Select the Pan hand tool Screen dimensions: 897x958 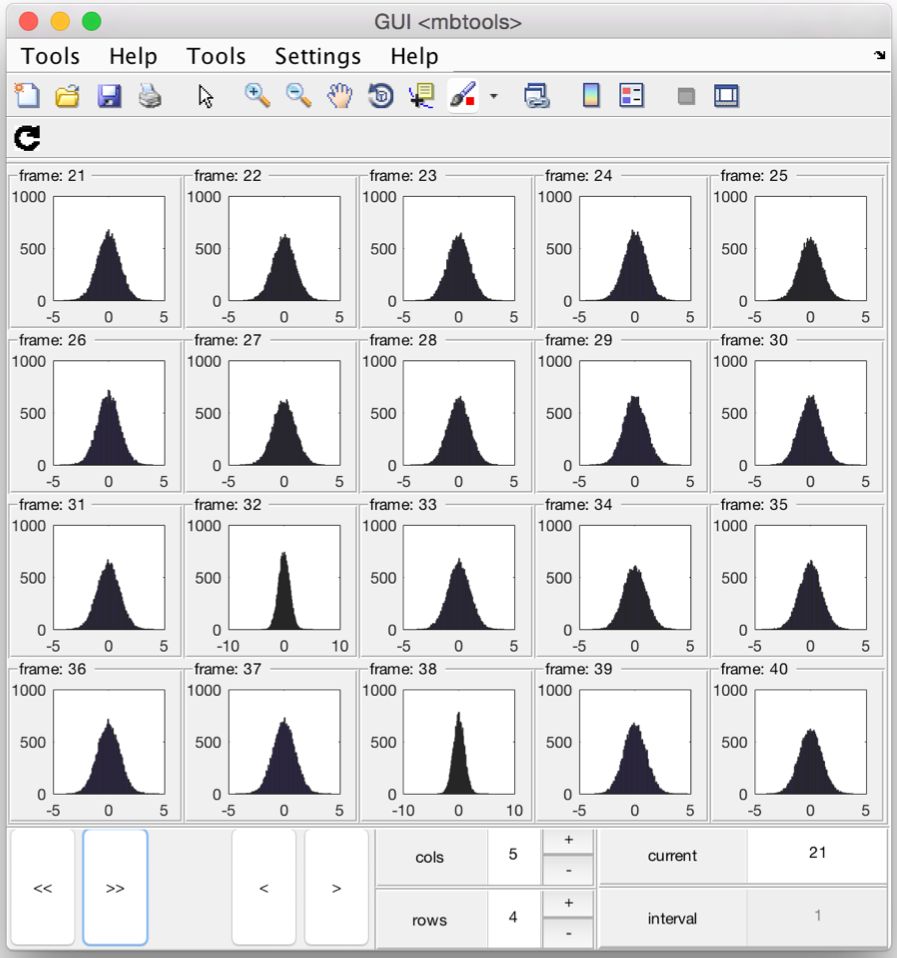click(340, 96)
